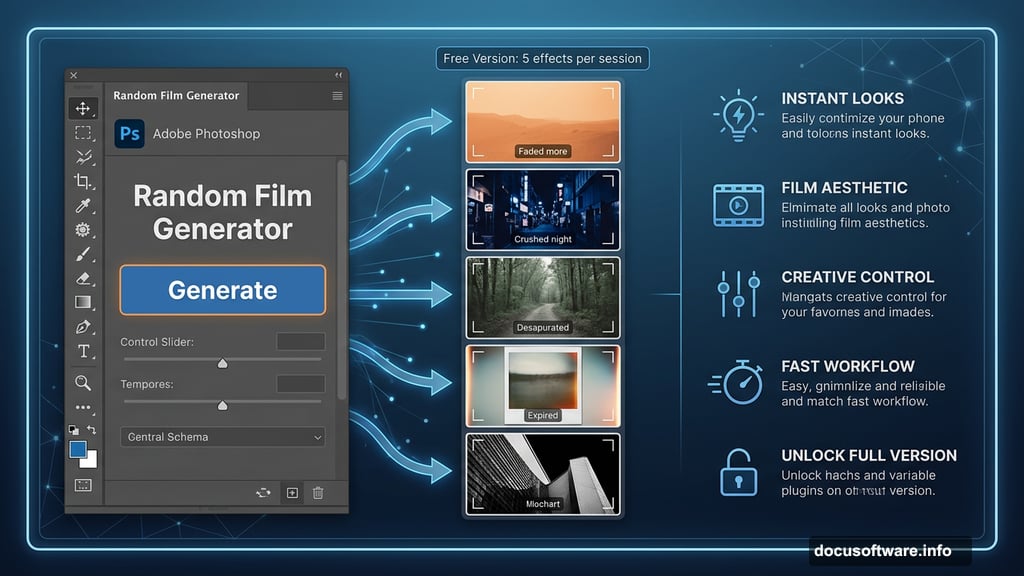Create a new preset with the plus icon
The height and width of the screenshot is (576, 1024).
pyautogui.click(x=292, y=493)
